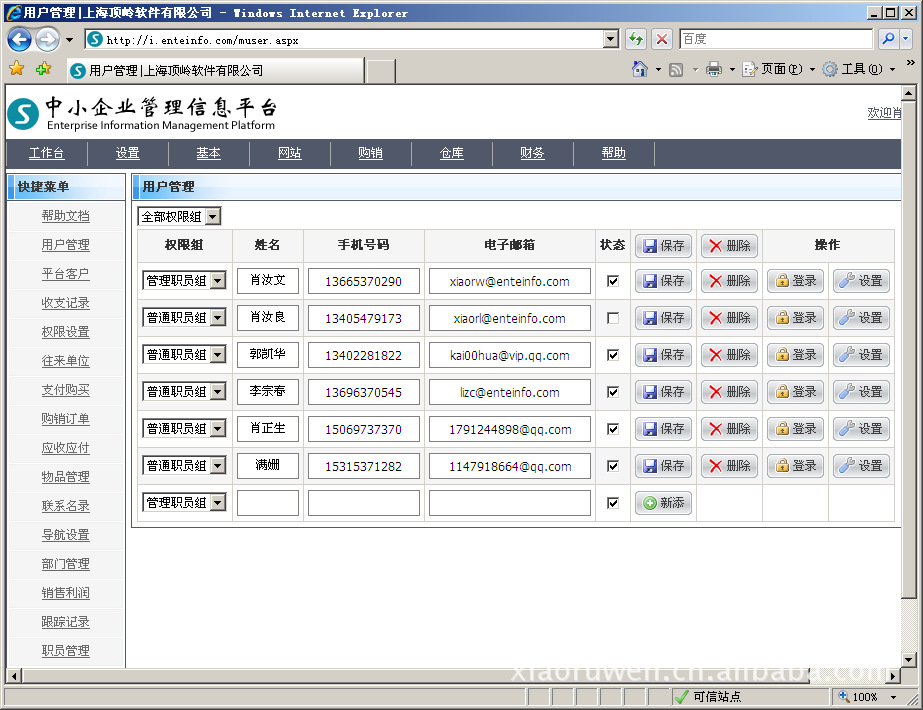The height and width of the screenshot is (710, 923).
Task: Enable the status checkbox for 肖汝良
Action: tap(613, 318)
